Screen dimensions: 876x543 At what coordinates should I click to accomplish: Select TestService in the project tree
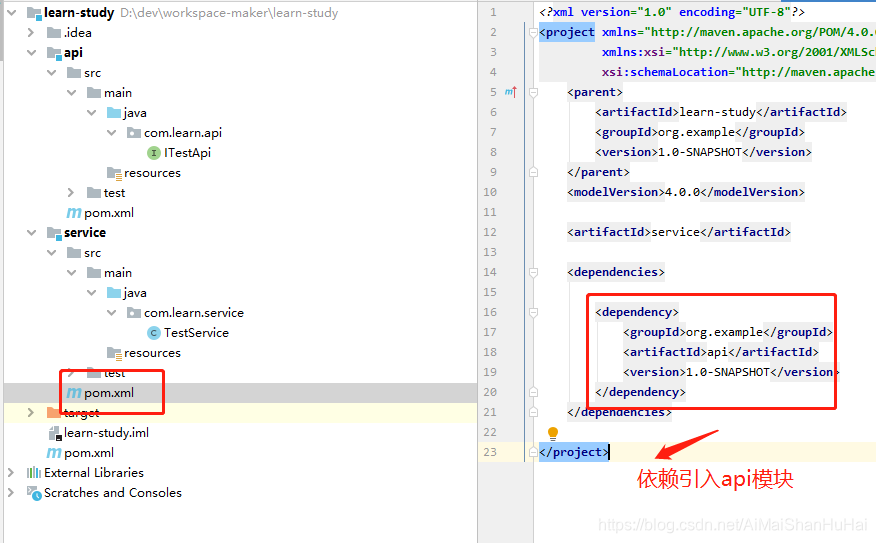pos(196,333)
